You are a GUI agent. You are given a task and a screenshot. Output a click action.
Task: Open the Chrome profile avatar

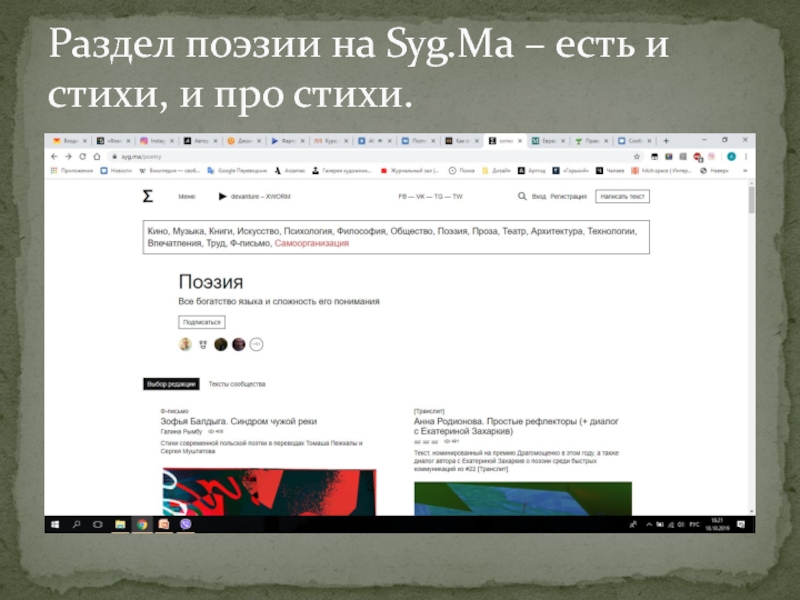coord(731,157)
